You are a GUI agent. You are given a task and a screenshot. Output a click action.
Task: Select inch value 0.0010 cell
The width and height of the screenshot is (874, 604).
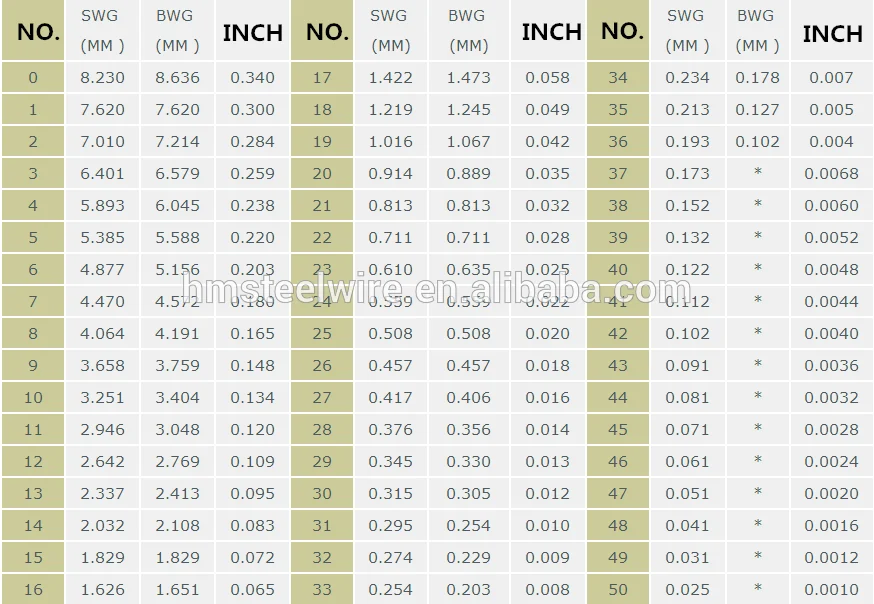[x=831, y=590]
